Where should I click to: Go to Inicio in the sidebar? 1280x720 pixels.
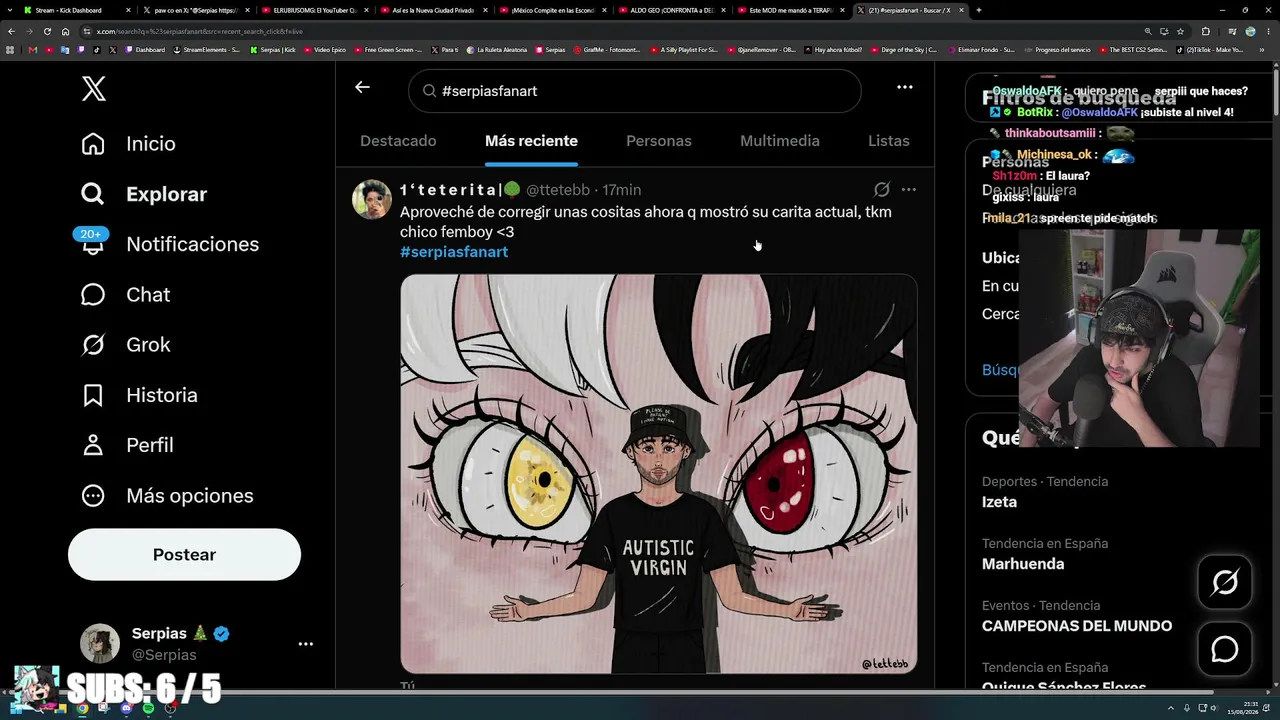[x=128, y=144]
